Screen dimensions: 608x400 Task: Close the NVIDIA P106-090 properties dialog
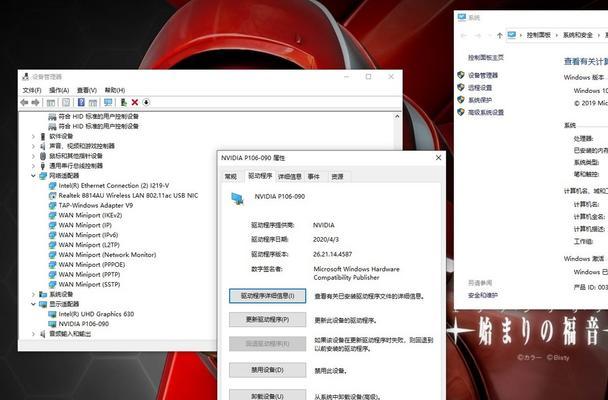[438, 158]
